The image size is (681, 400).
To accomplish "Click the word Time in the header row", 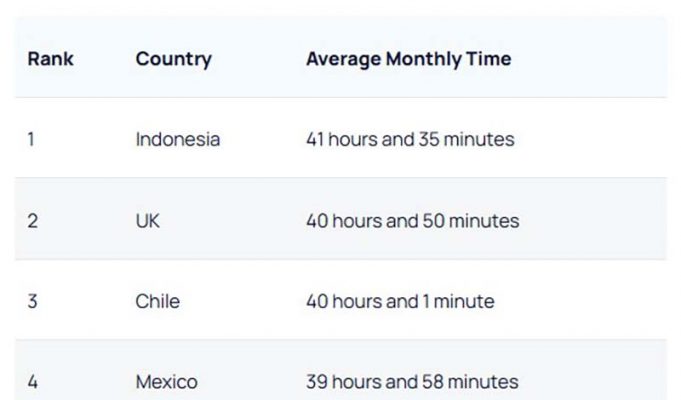I will pos(488,59).
